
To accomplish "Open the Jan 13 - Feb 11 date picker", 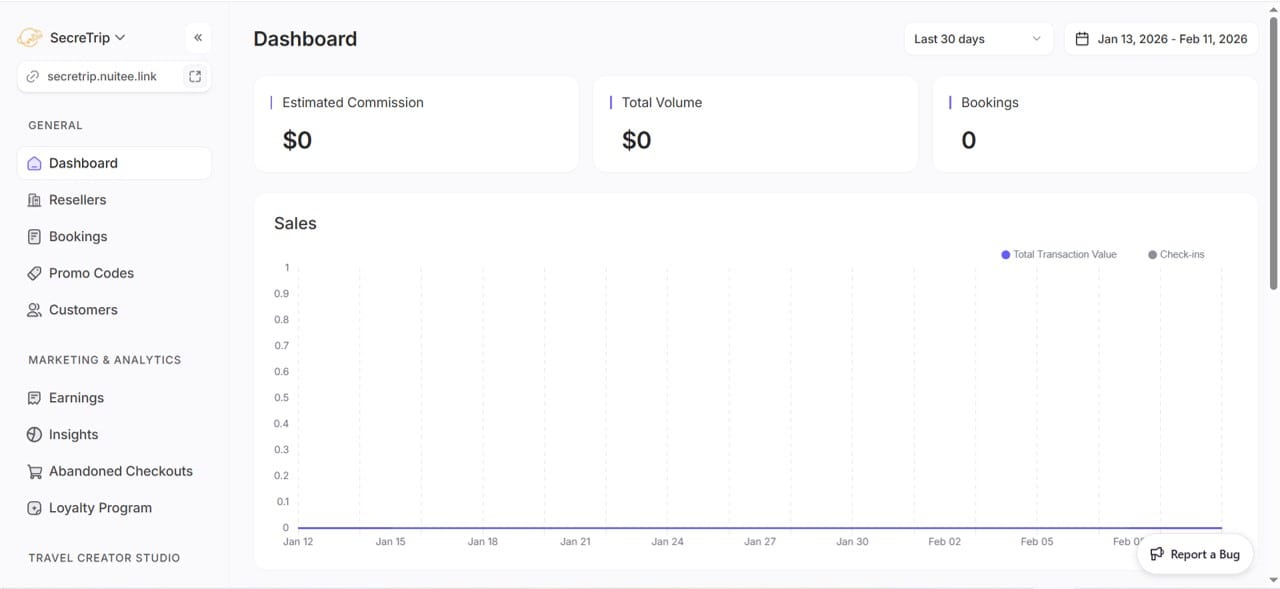I will (x=1171, y=39).
